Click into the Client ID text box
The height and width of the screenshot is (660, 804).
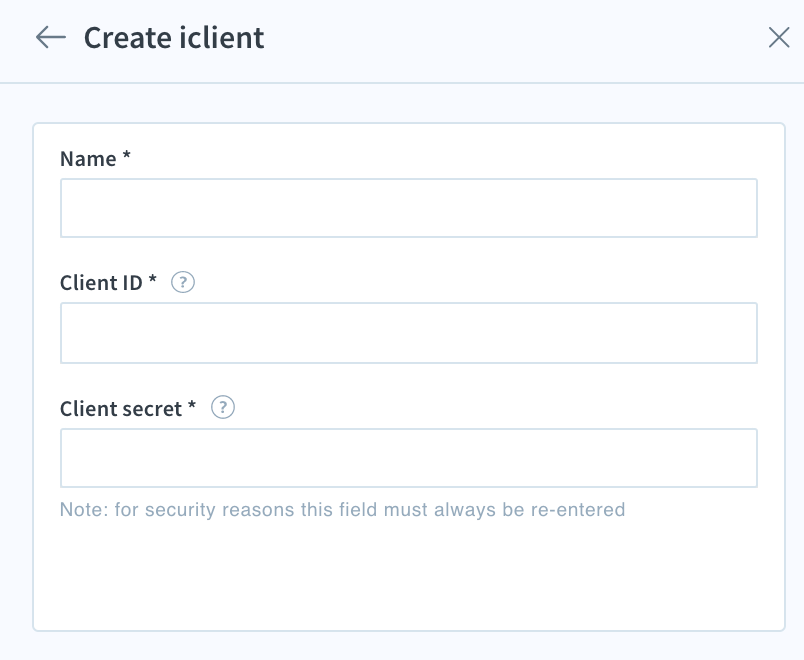pos(409,333)
